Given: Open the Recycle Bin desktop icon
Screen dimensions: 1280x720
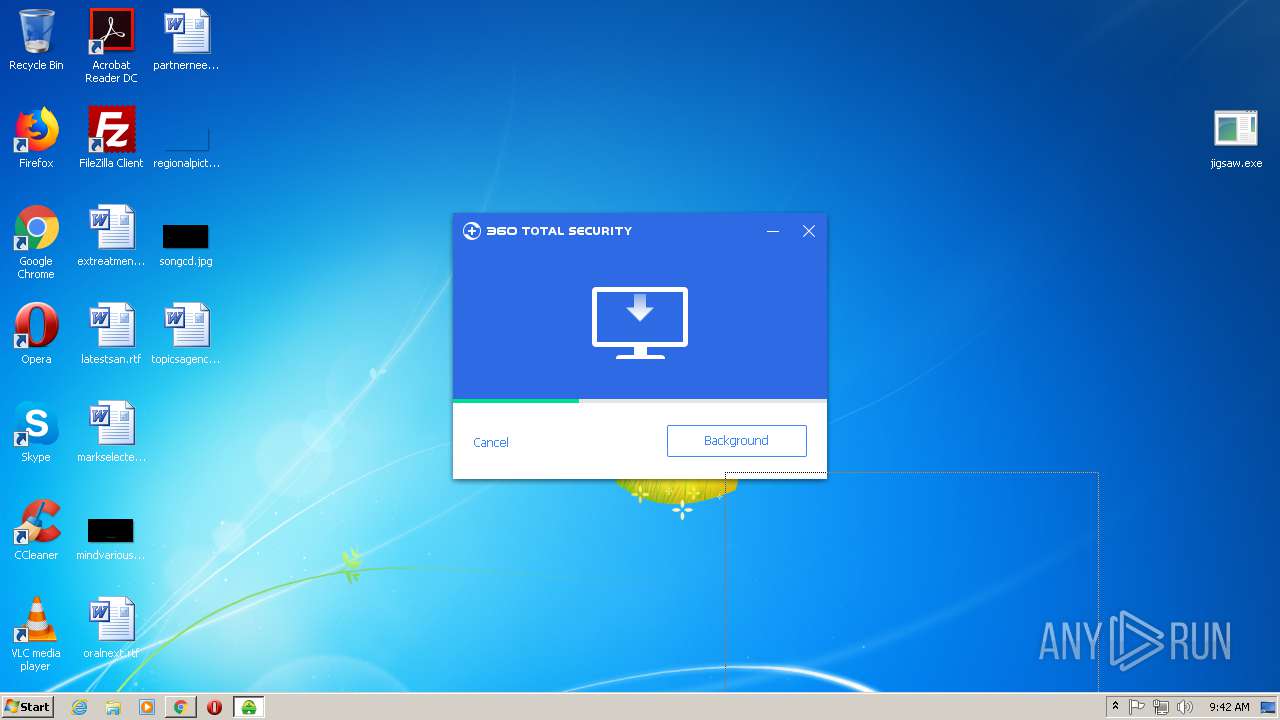Looking at the screenshot, I should click(x=36, y=40).
